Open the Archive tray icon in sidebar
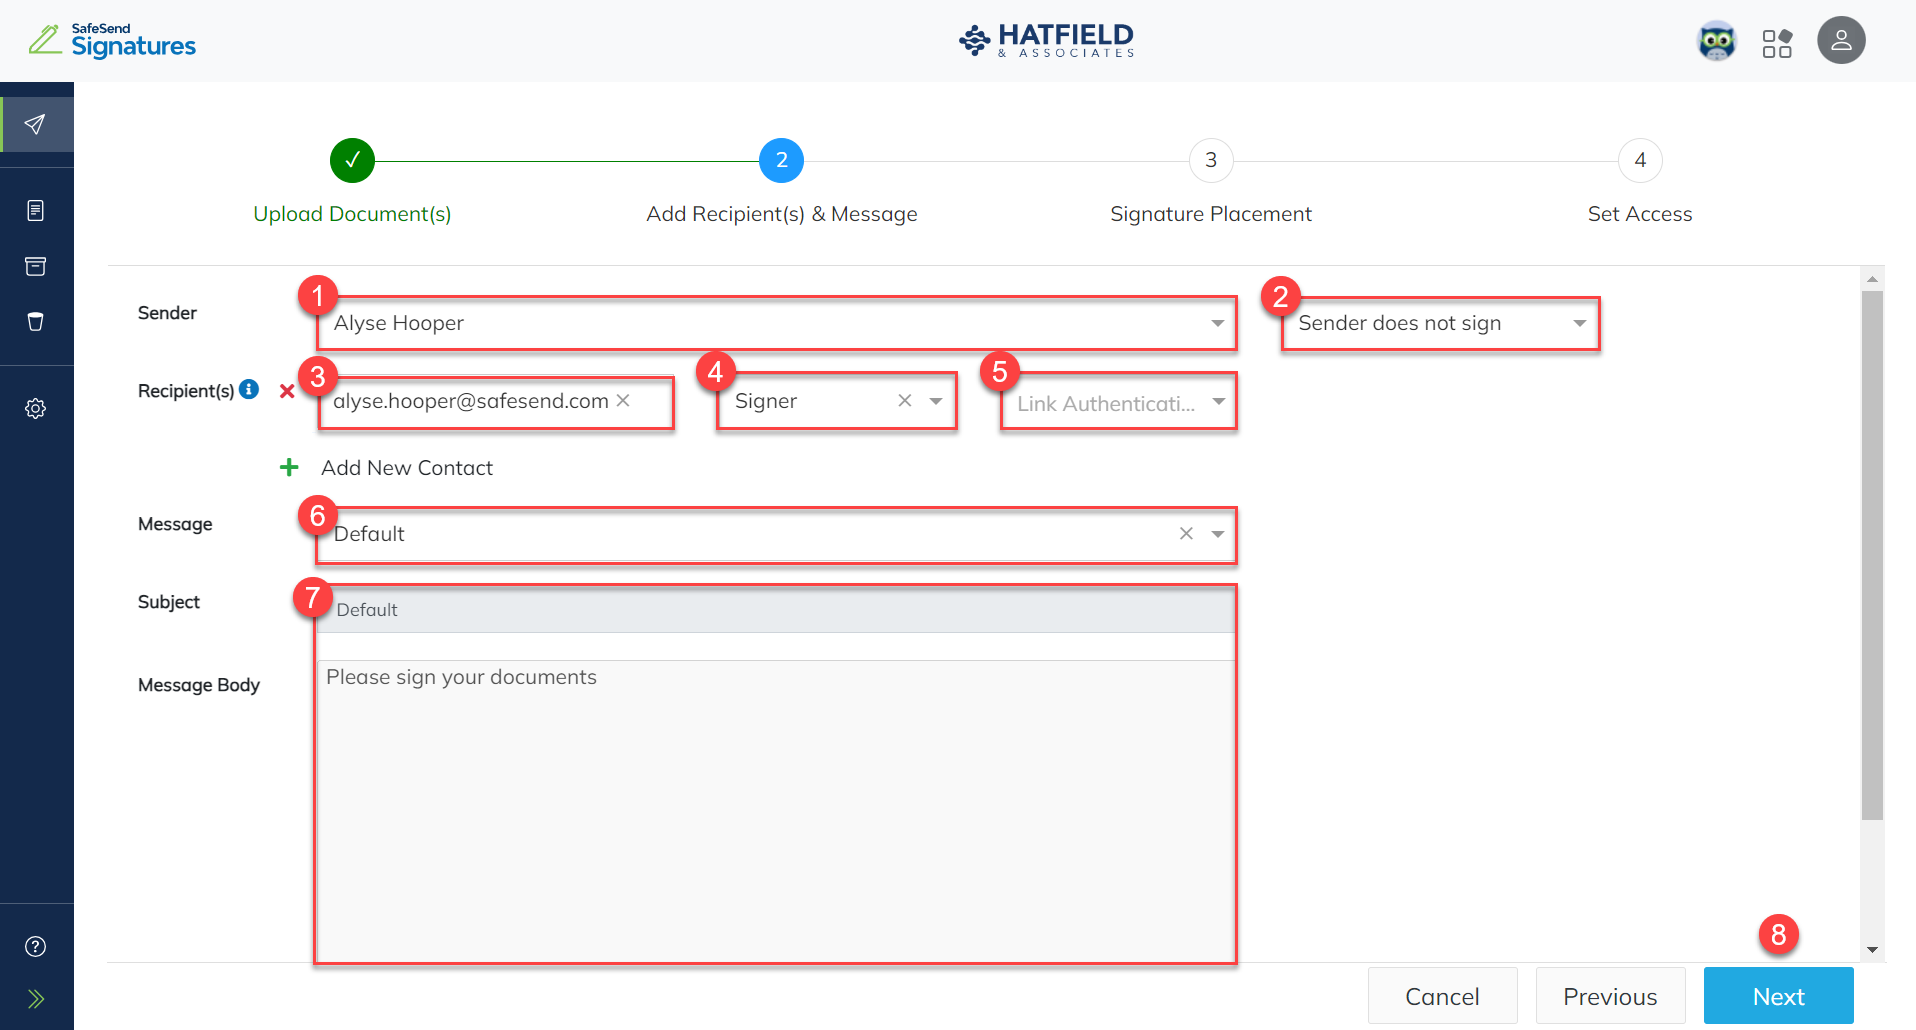Screen dimensions: 1916x1030 point(36,266)
